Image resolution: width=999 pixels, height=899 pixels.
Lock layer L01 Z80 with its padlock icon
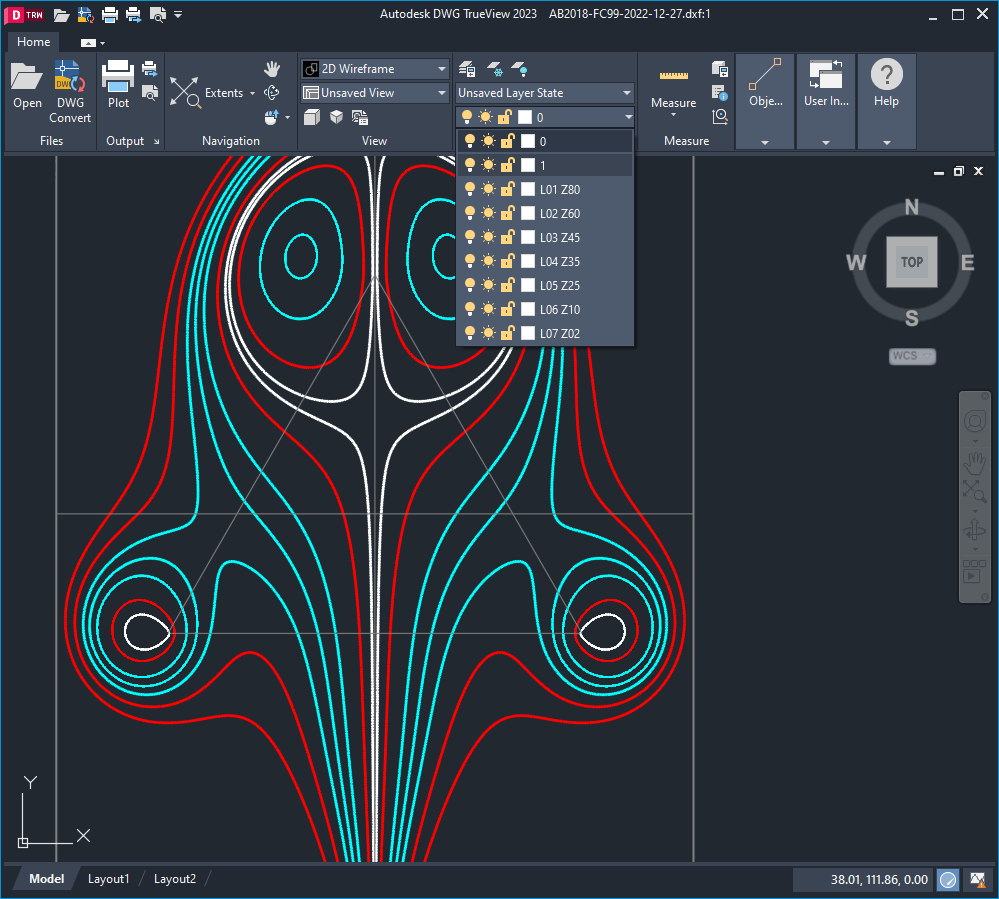coord(507,189)
